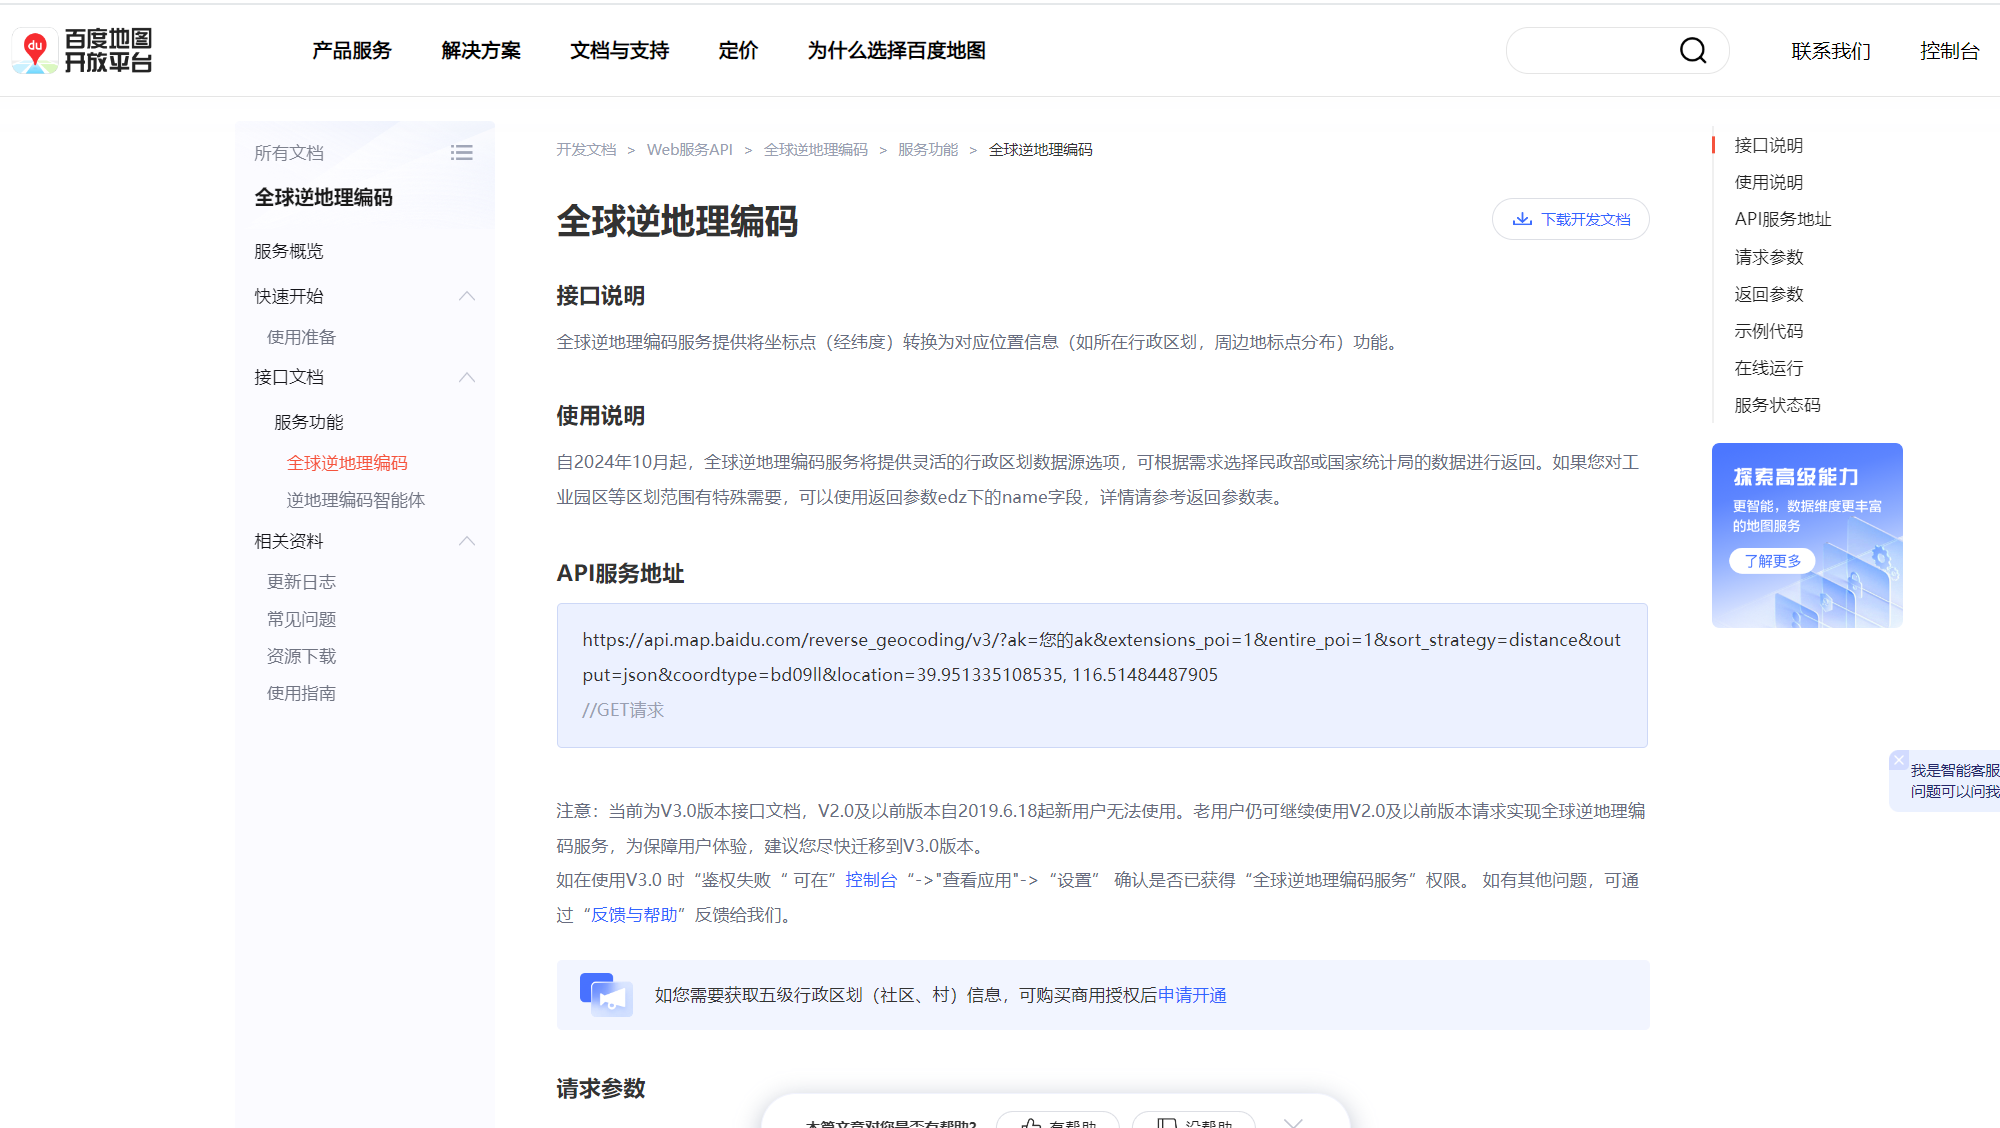Open the 产品服务 menu

tap(351, 50)
